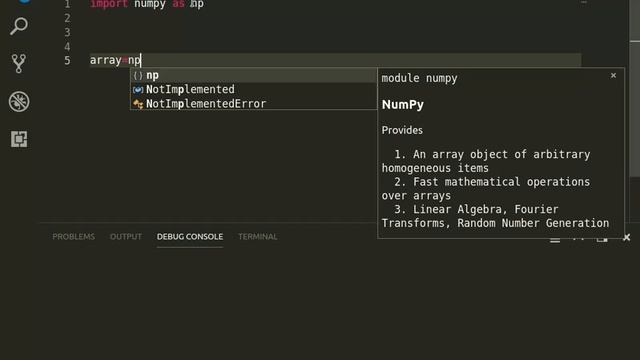The image size is (640, 360).
Task: Switch to the DEBUG CONSOLE tab
Action: click(x=190, y=237)
